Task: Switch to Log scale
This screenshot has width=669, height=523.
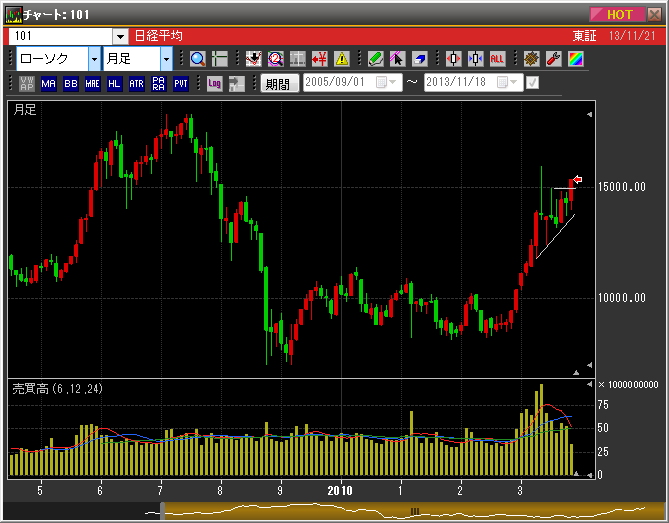Action: (214, 84)
